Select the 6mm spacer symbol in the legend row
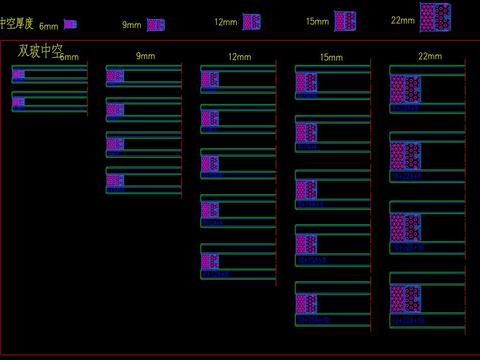The height and width of the screenshot is (360, 480). click(x=70, y=24)
